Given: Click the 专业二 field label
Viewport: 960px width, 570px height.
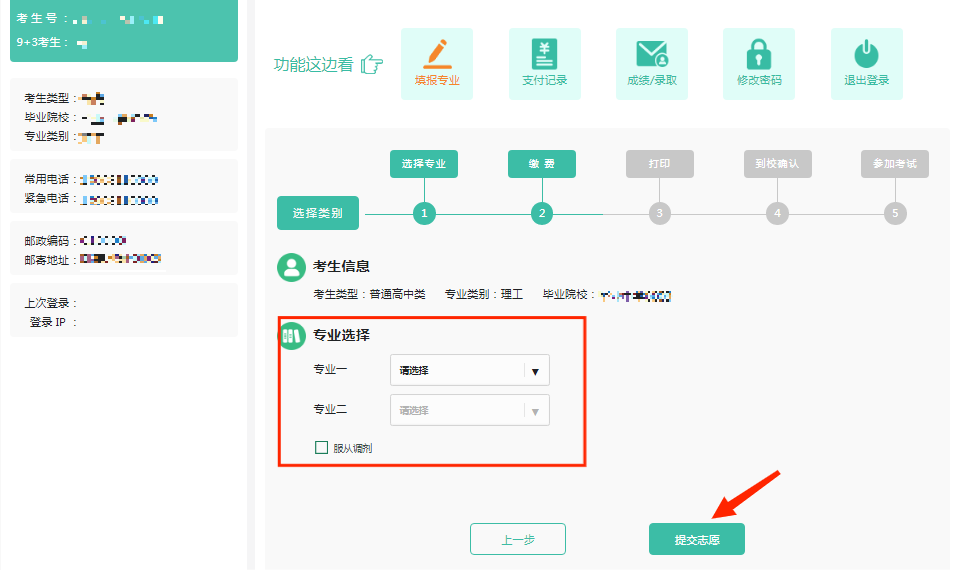Looking at the screenshot, I should 330,409.
